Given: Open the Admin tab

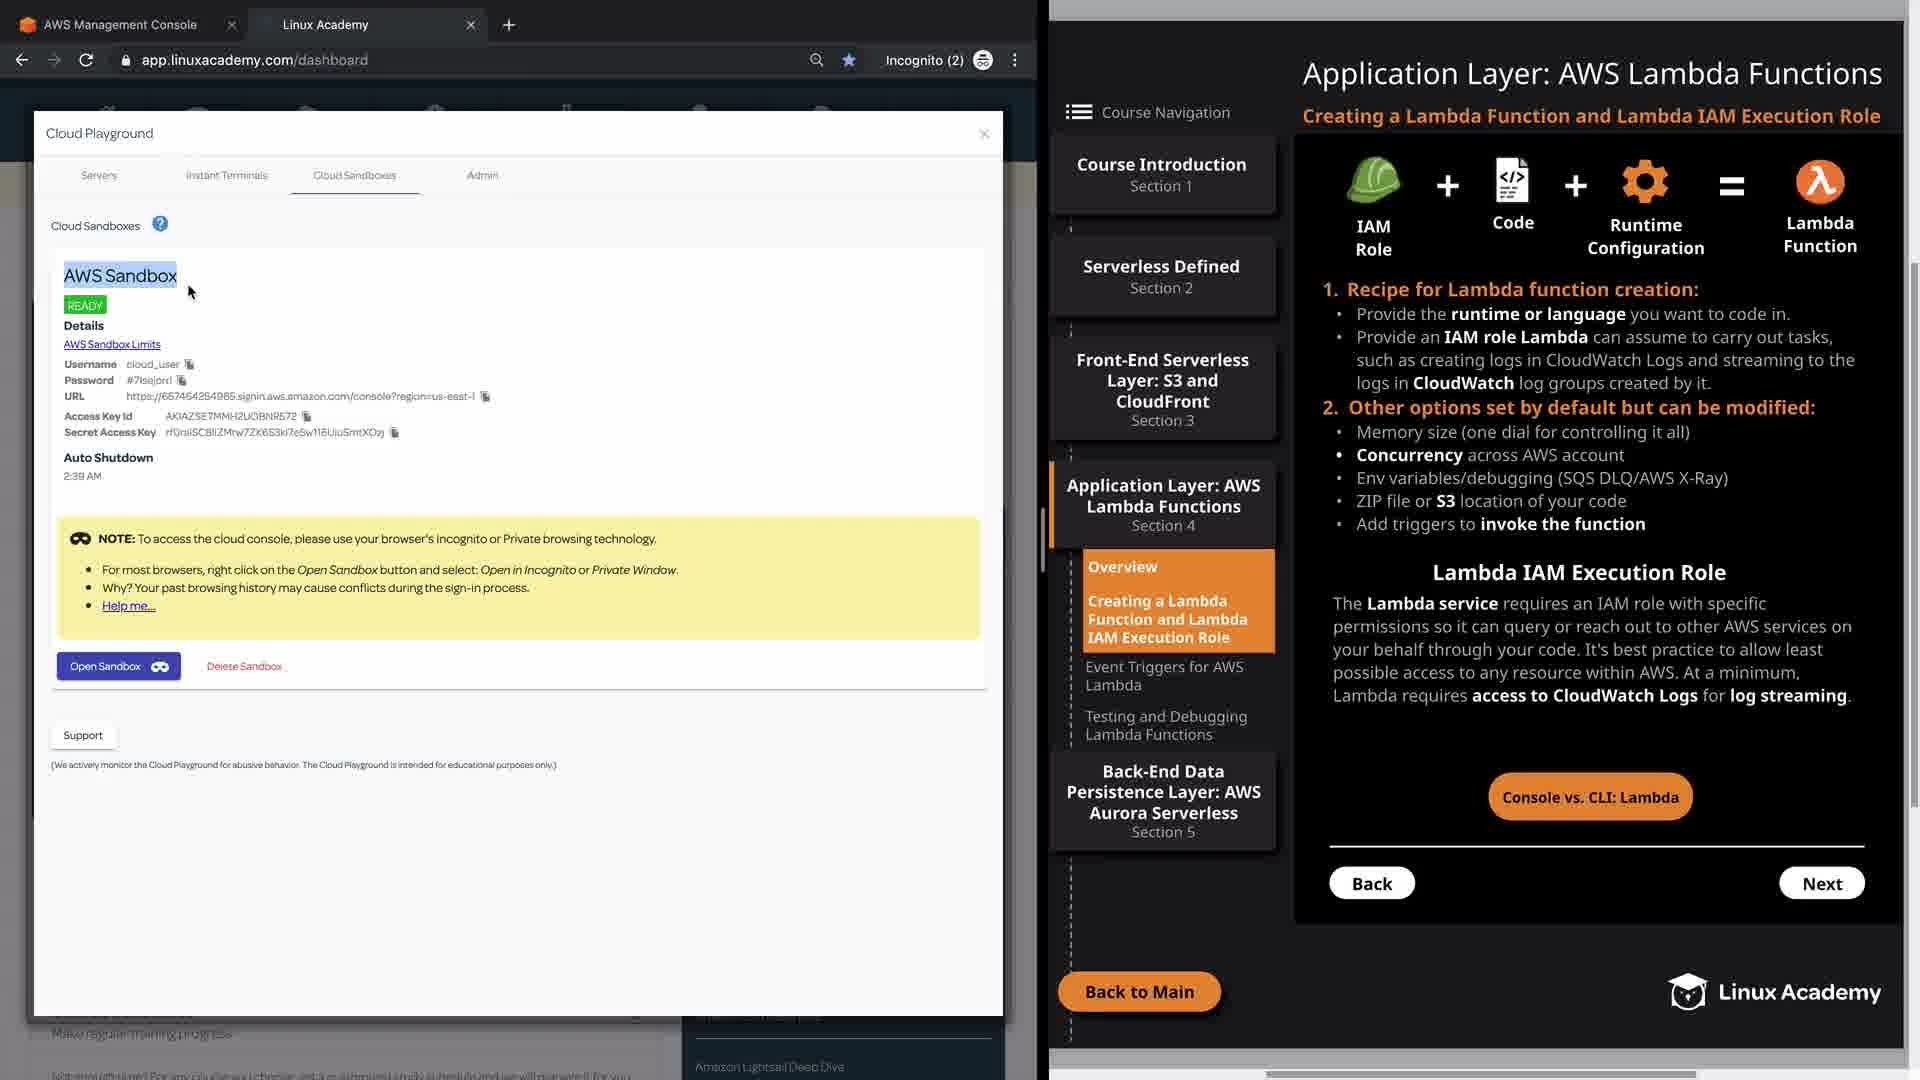Looking at the screenshot, I should 482,175.
